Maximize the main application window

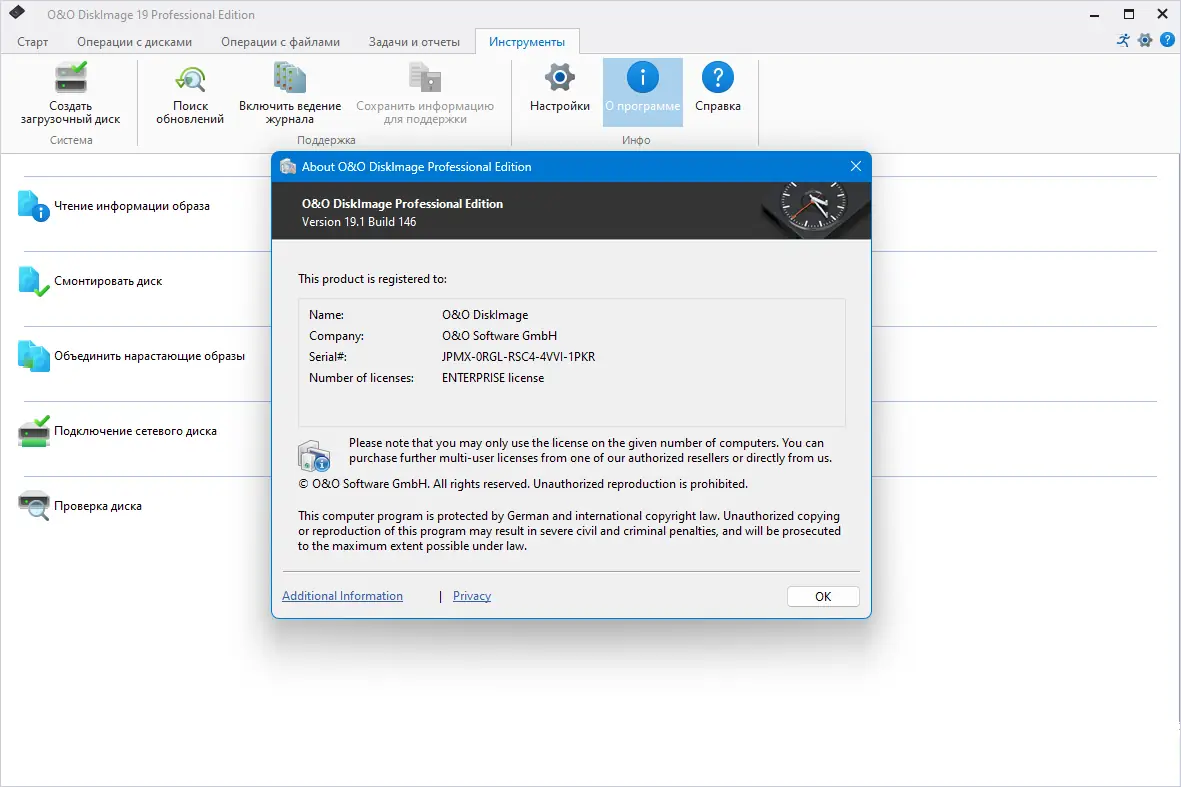[1128, 14]
